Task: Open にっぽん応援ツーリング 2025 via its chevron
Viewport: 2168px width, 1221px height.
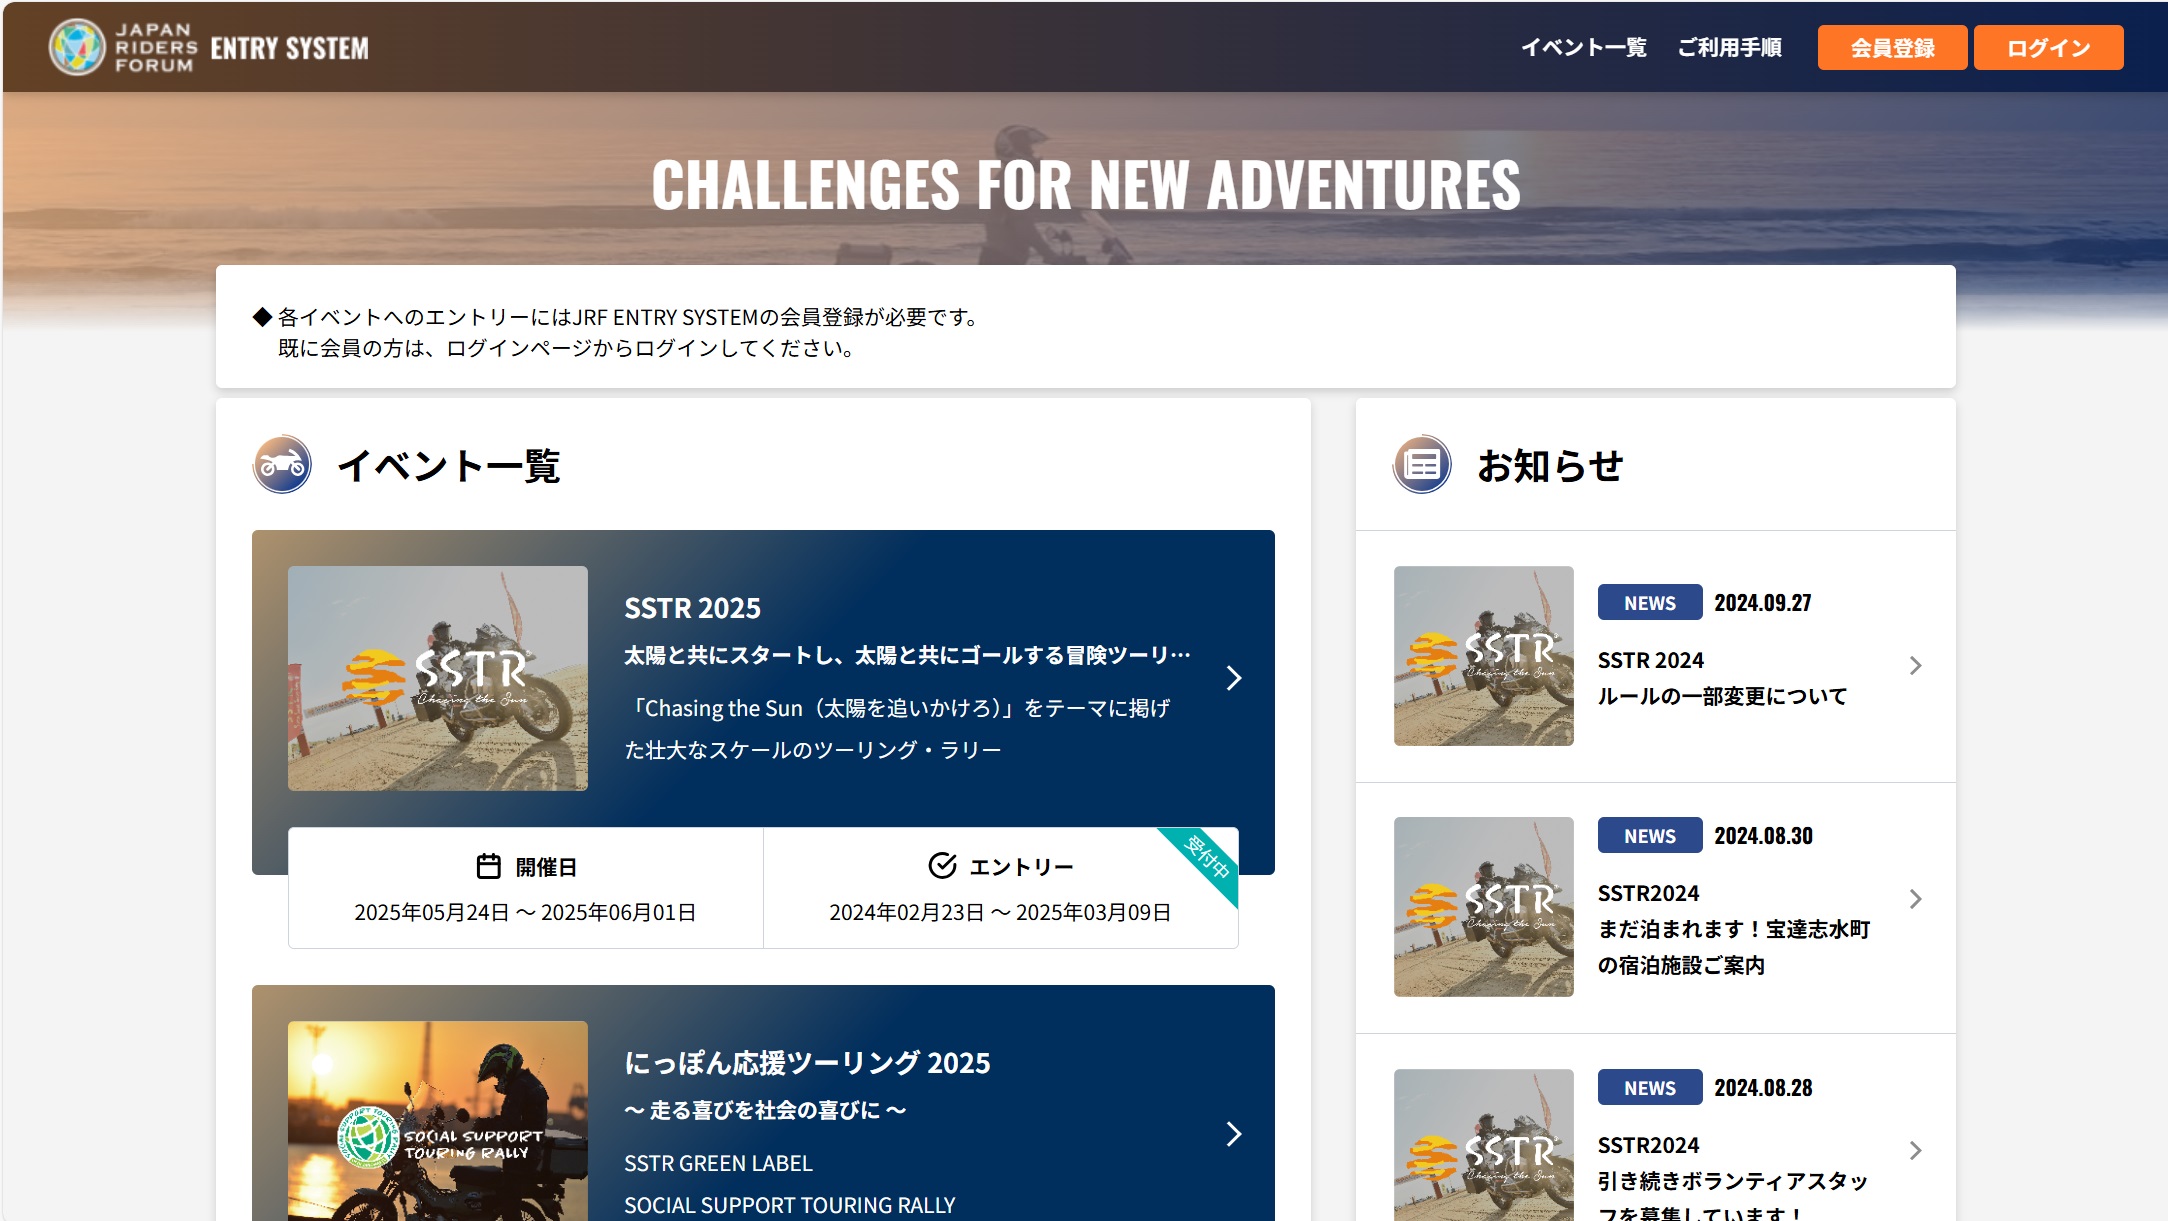Action: pyautogui.click(x=1234, y=1134)
